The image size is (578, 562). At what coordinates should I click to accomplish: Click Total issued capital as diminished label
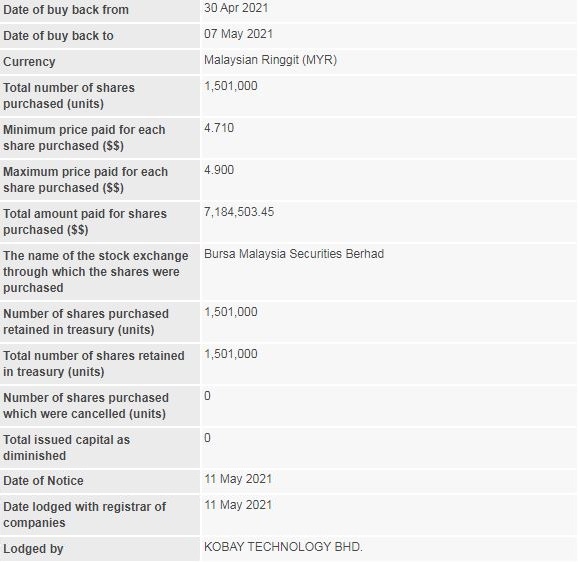click(66, 448)
